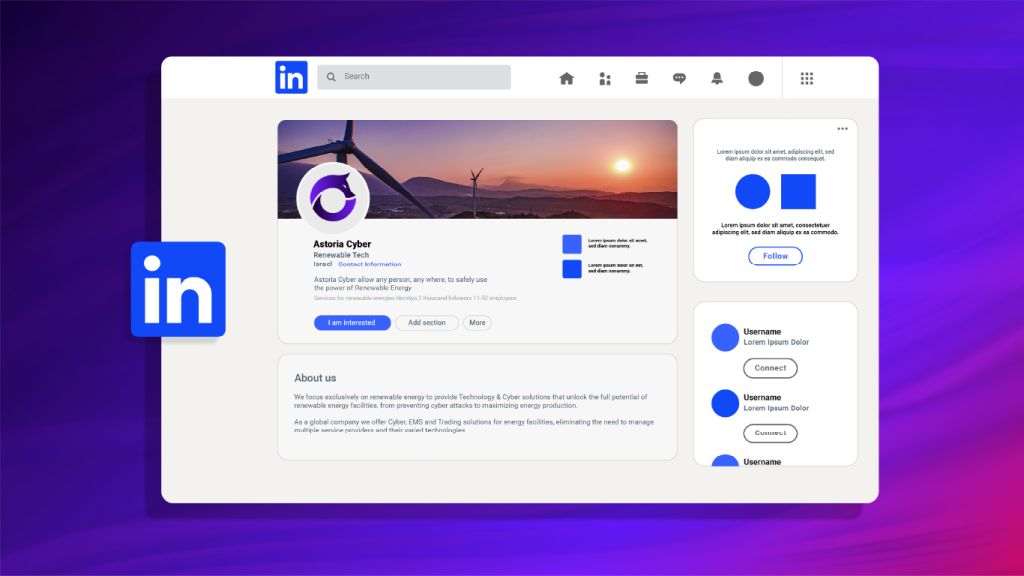Click the Add section button
Viewport: 1024px width, 576px height.
coord(427,323)
